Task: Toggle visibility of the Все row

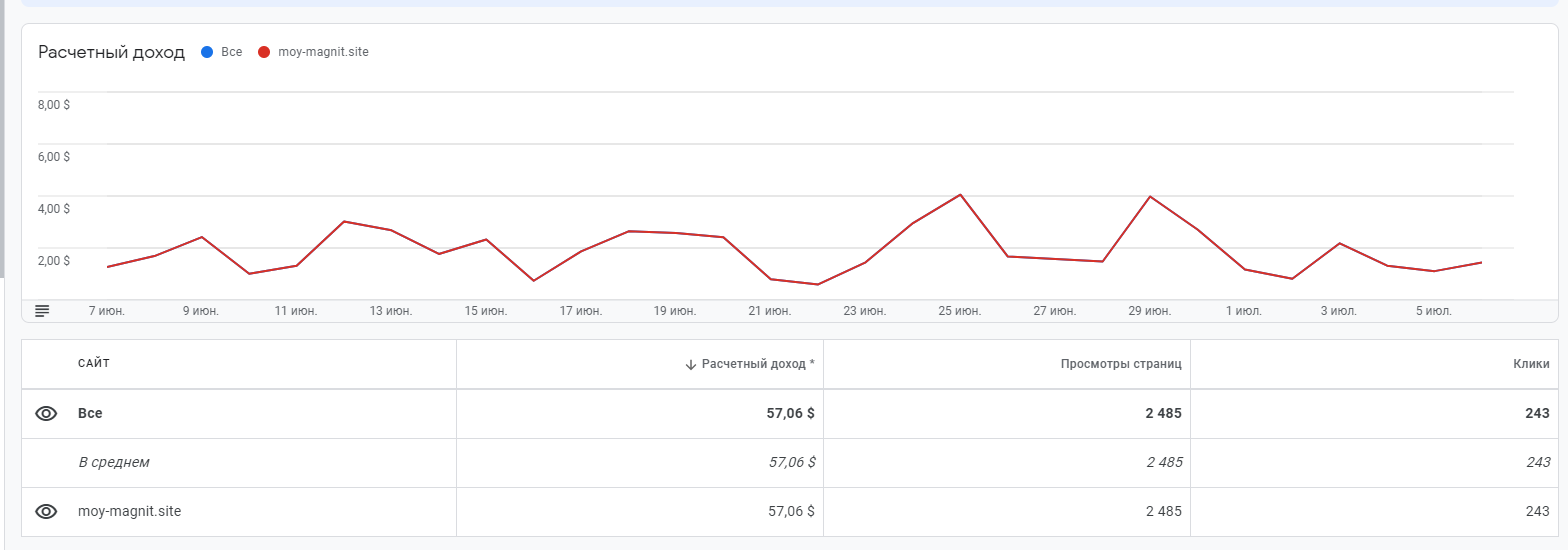Action: [x=46, y=414]
